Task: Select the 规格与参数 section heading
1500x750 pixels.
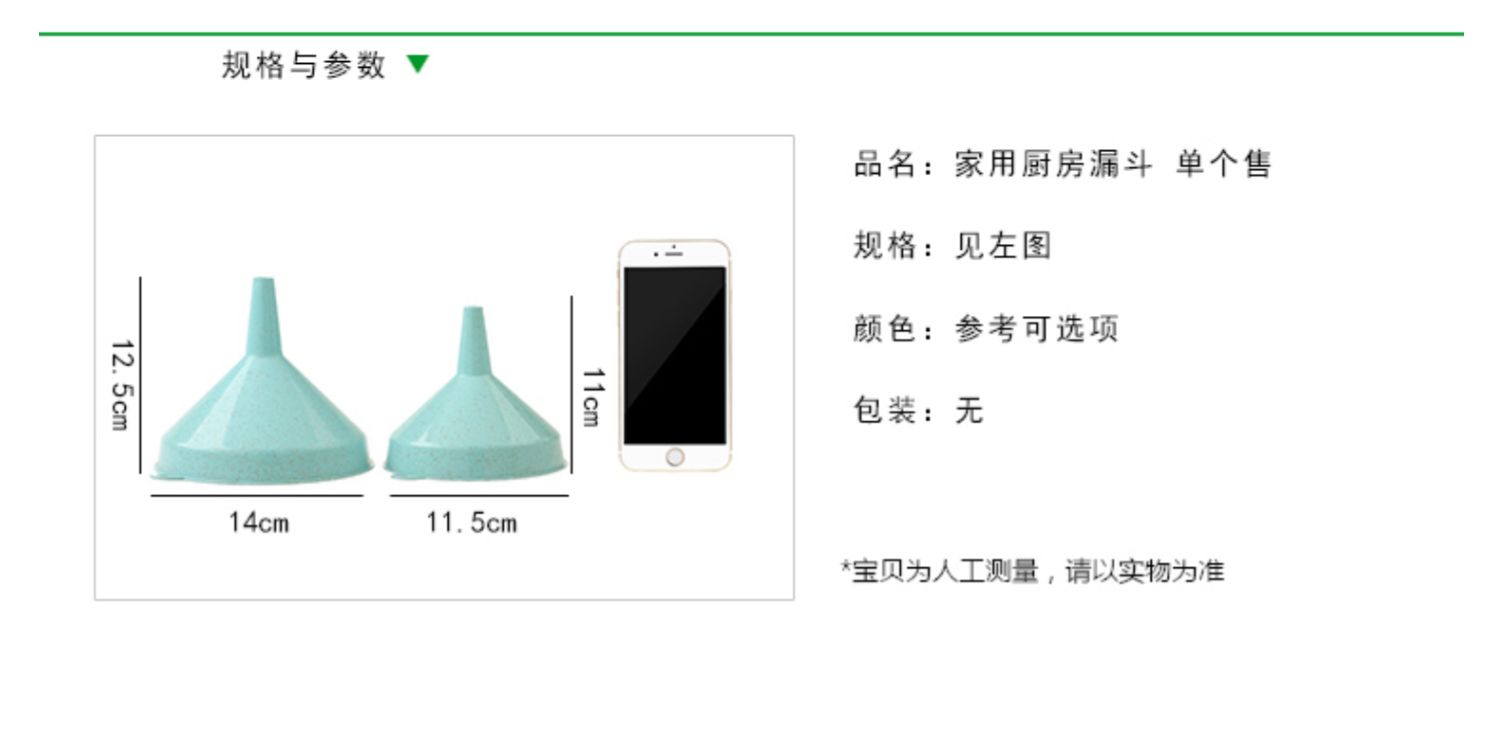Action: (x=304, y=65)
